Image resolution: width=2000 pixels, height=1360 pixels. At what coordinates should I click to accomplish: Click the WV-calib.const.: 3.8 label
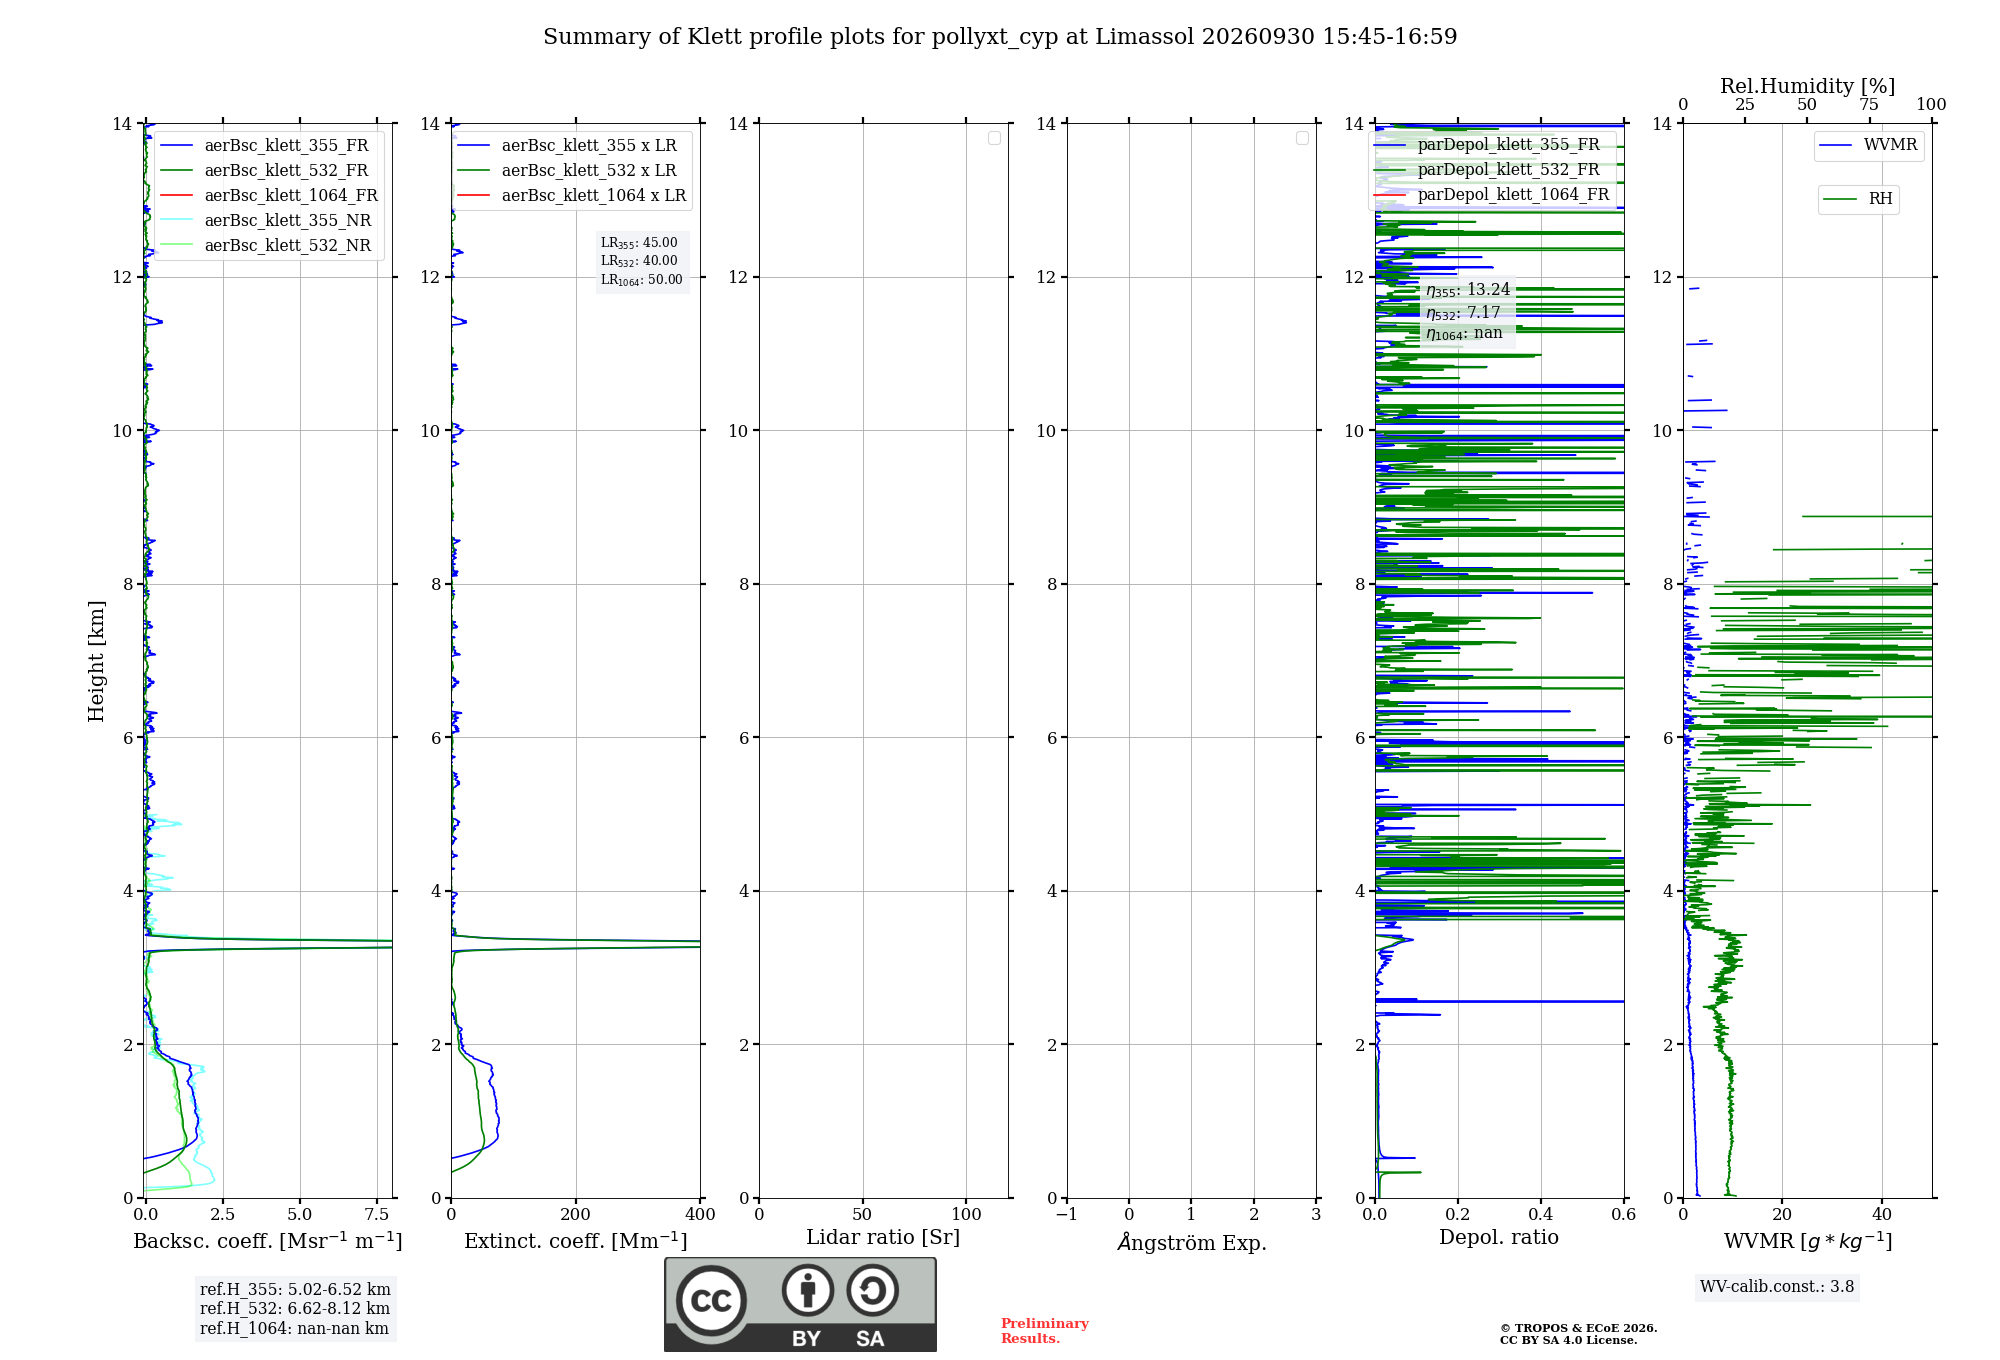pyautogui.click(x=1777, y=1287)
